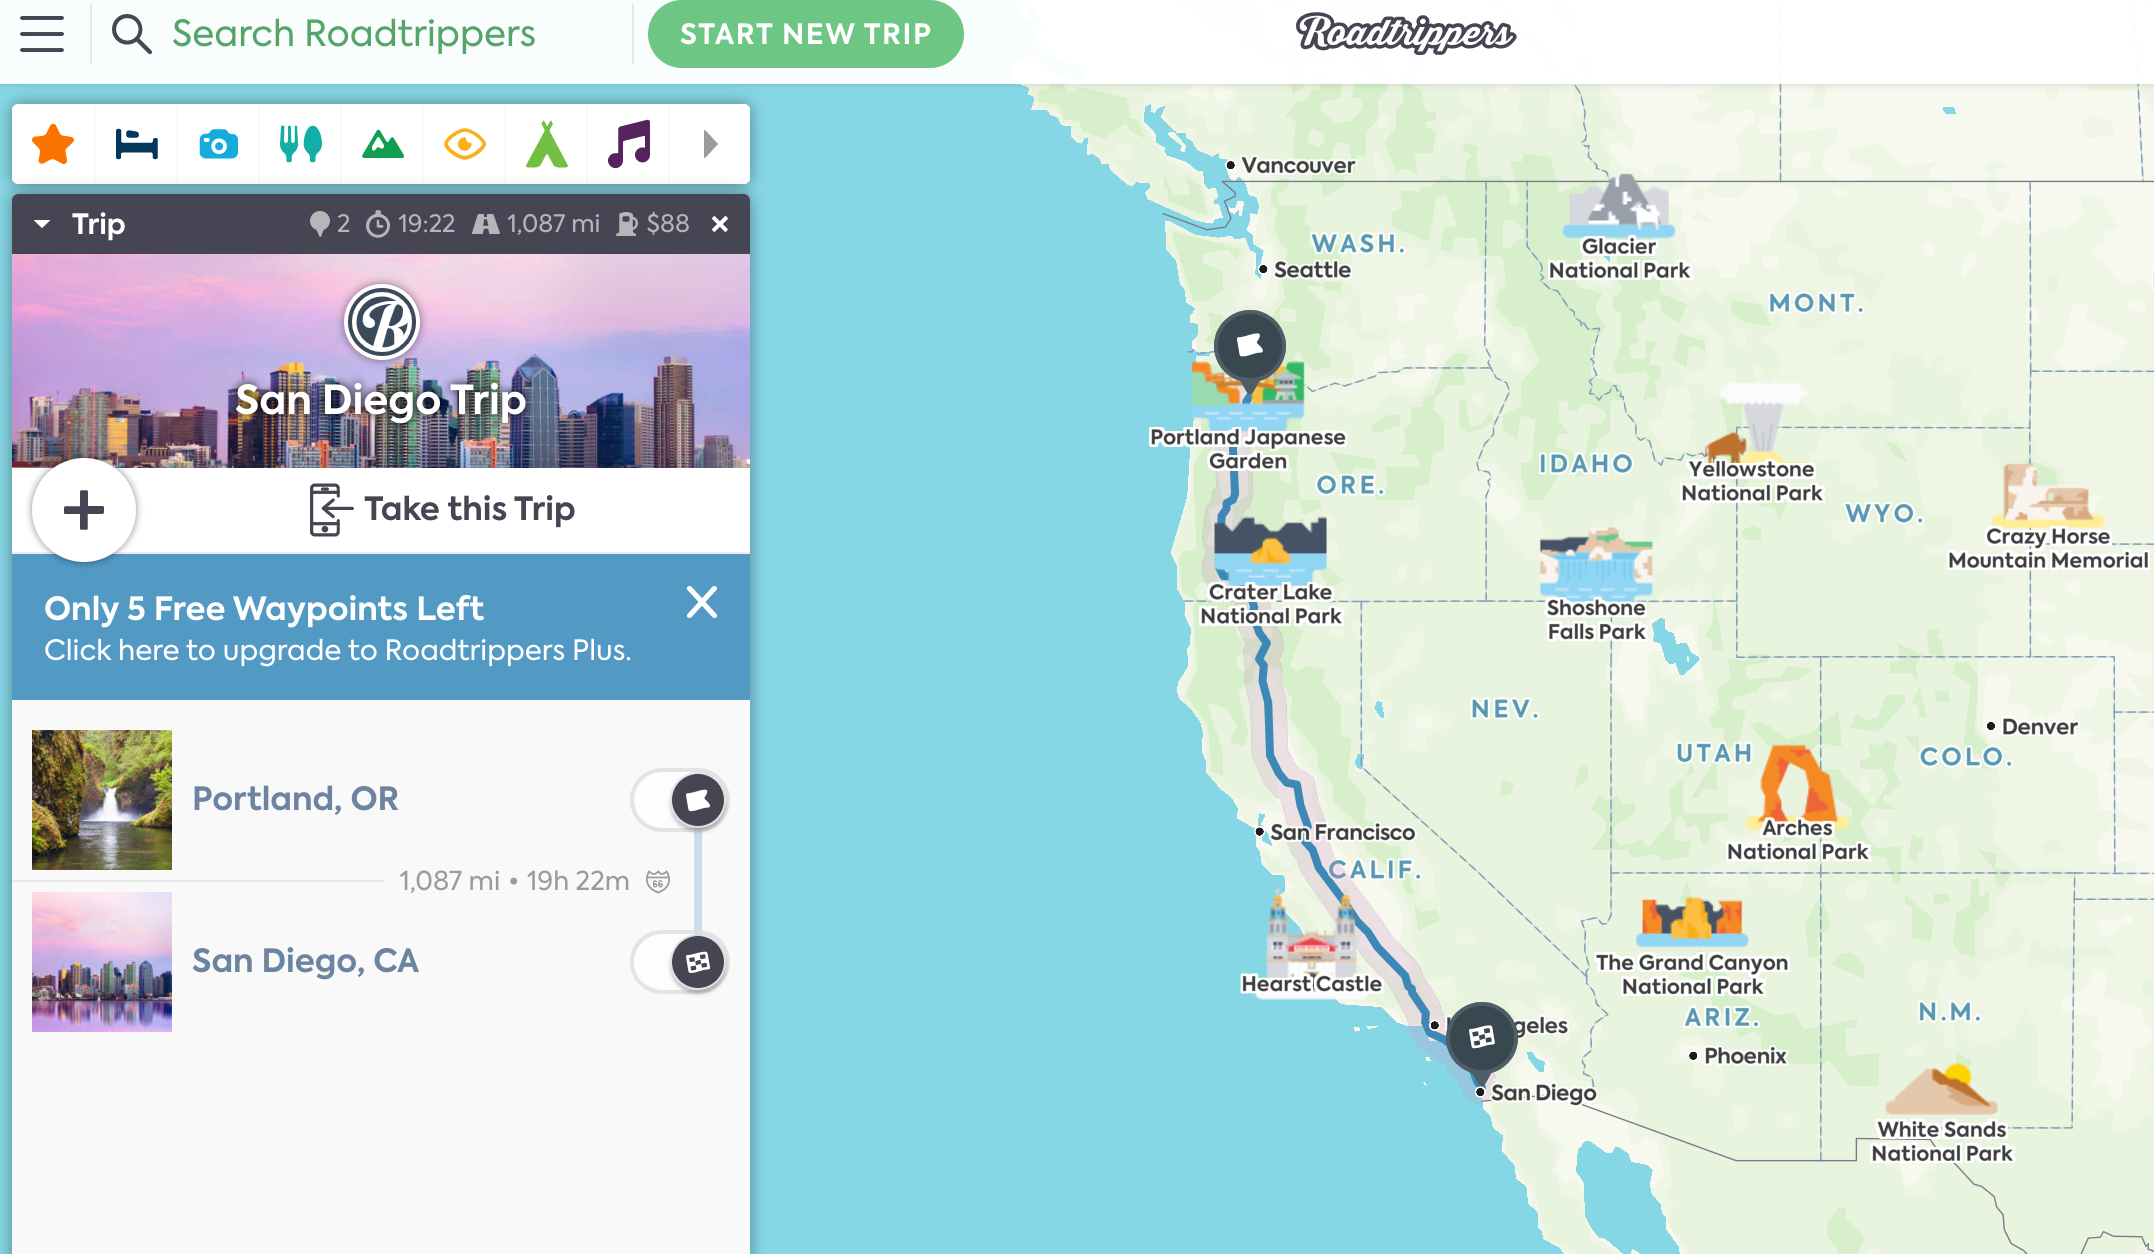Click the fuel cost pump icon
This screenshot has height=1254, width=2154.
click(x=627, y=224)
